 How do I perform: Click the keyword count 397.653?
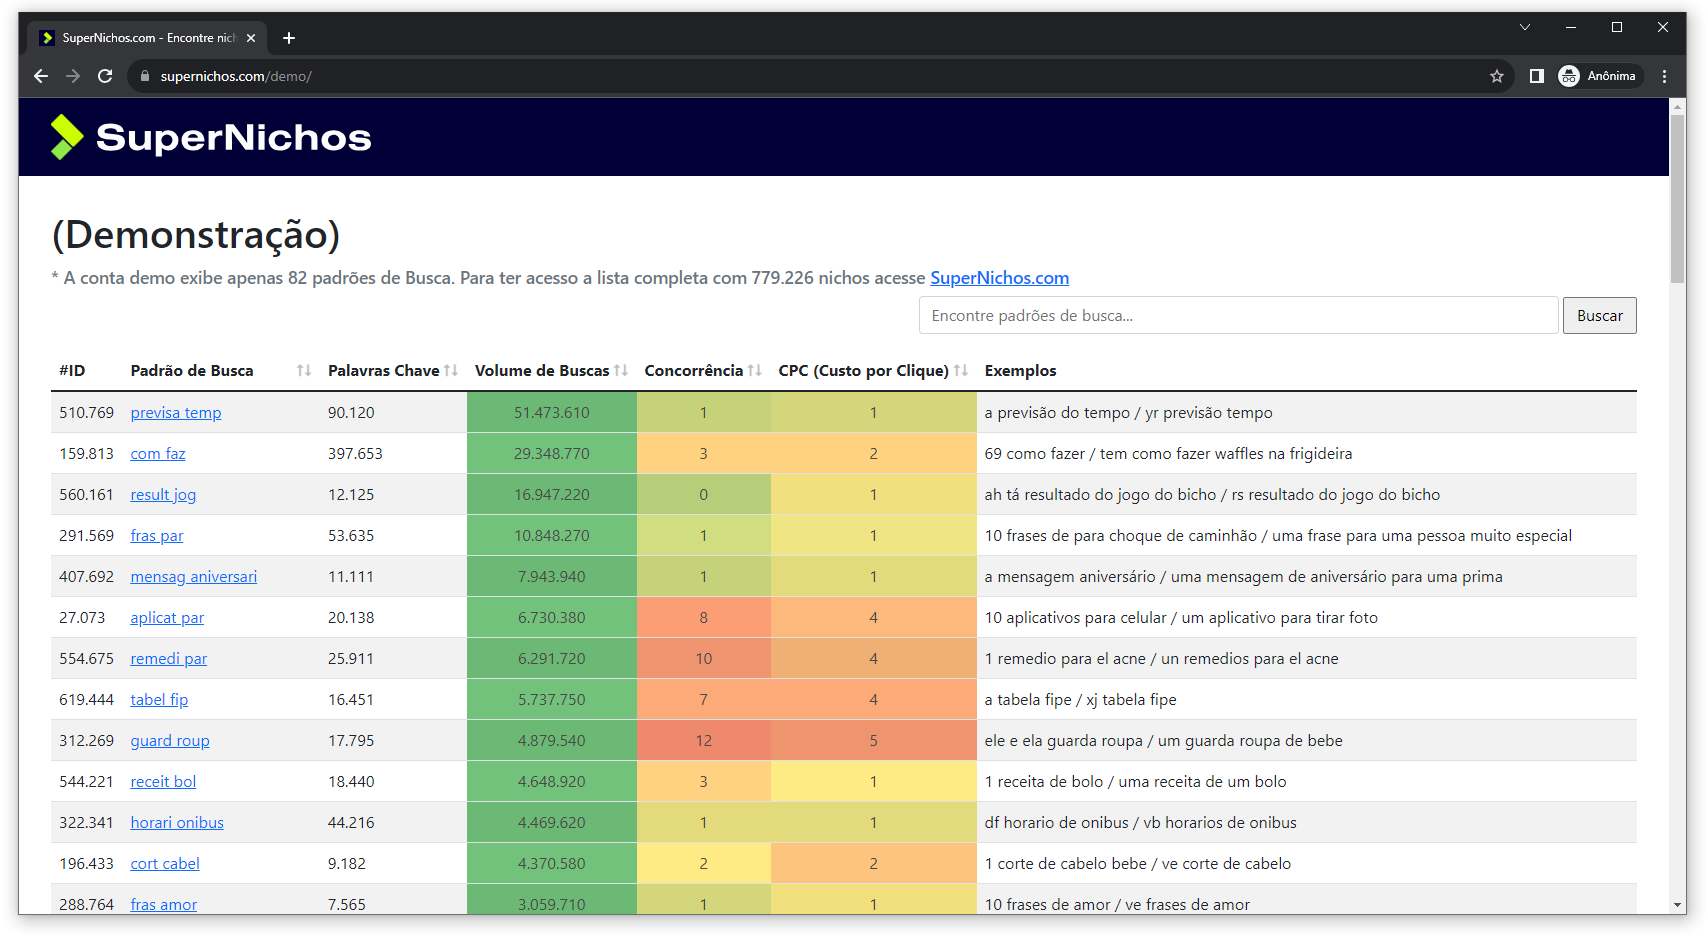[x=355, y=454]
